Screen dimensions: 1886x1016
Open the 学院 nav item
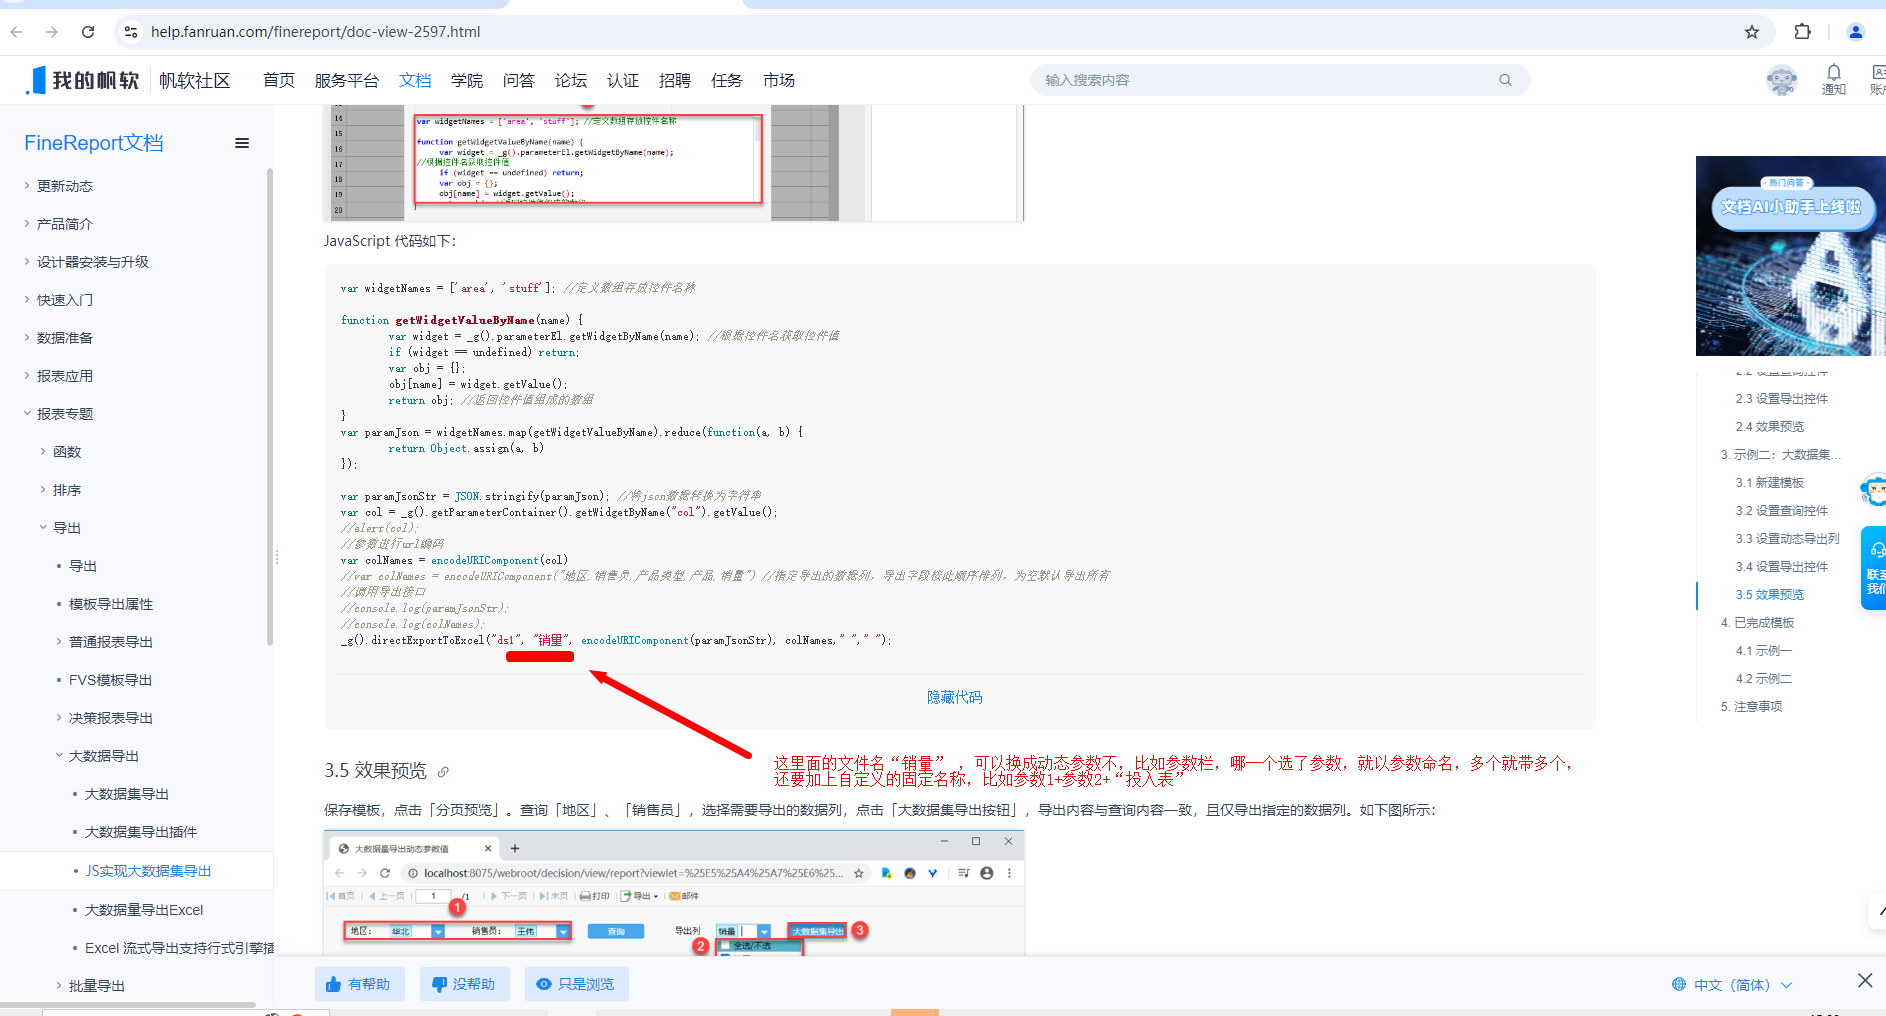tap(467, 80)
